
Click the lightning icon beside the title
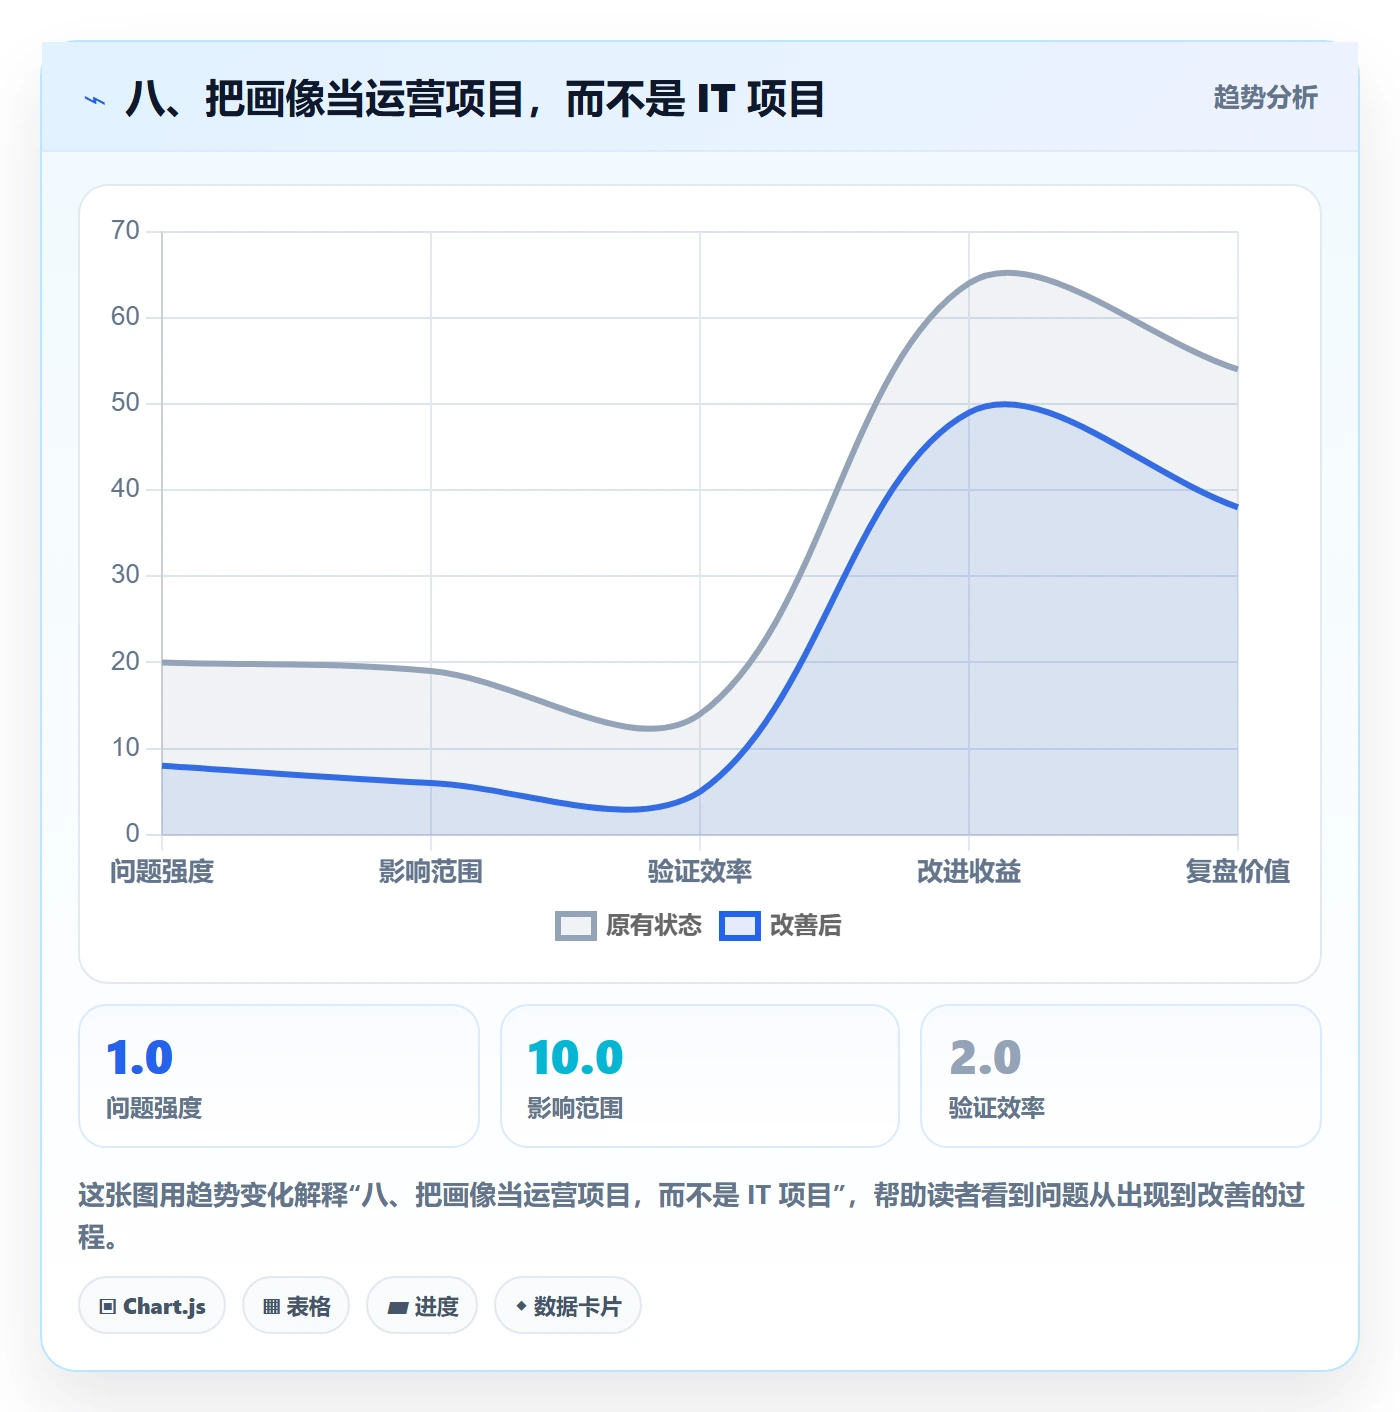(x=95, y=100)
